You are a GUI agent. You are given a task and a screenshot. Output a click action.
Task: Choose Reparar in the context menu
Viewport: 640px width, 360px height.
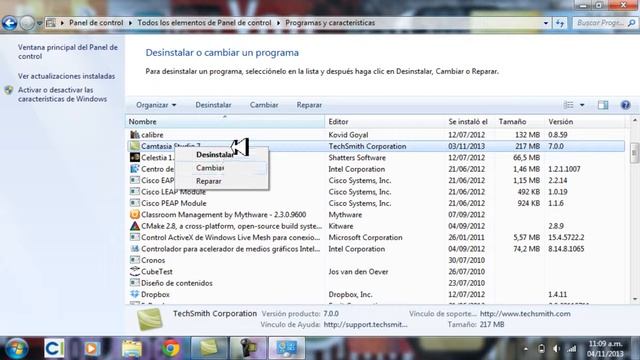222,181
